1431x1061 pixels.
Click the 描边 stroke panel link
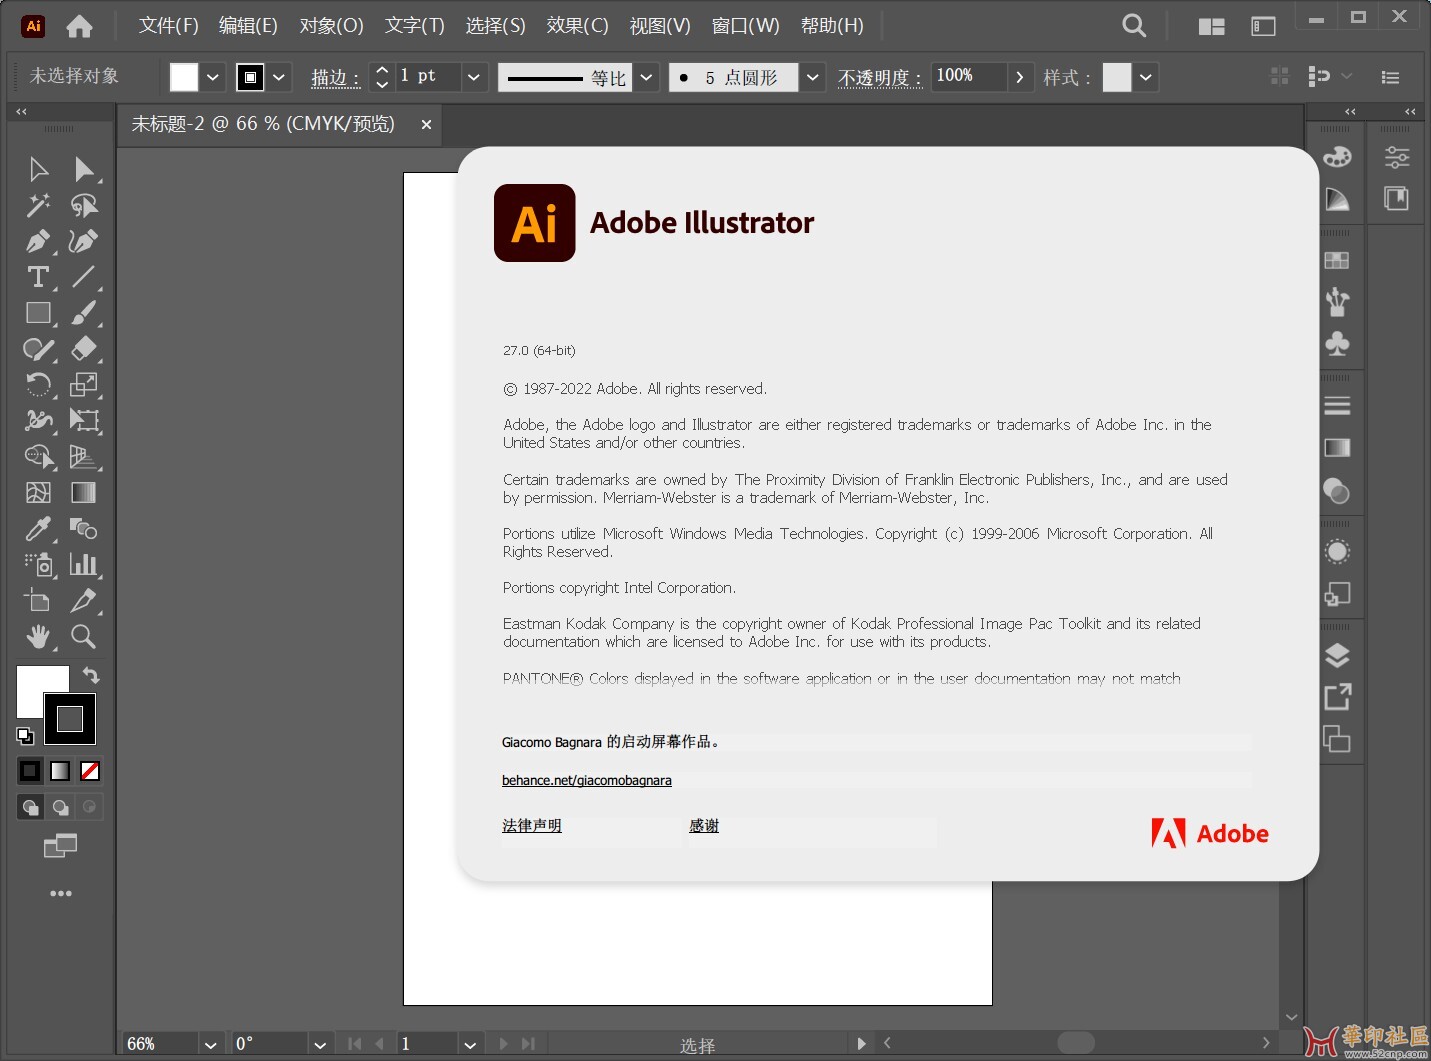335,78
